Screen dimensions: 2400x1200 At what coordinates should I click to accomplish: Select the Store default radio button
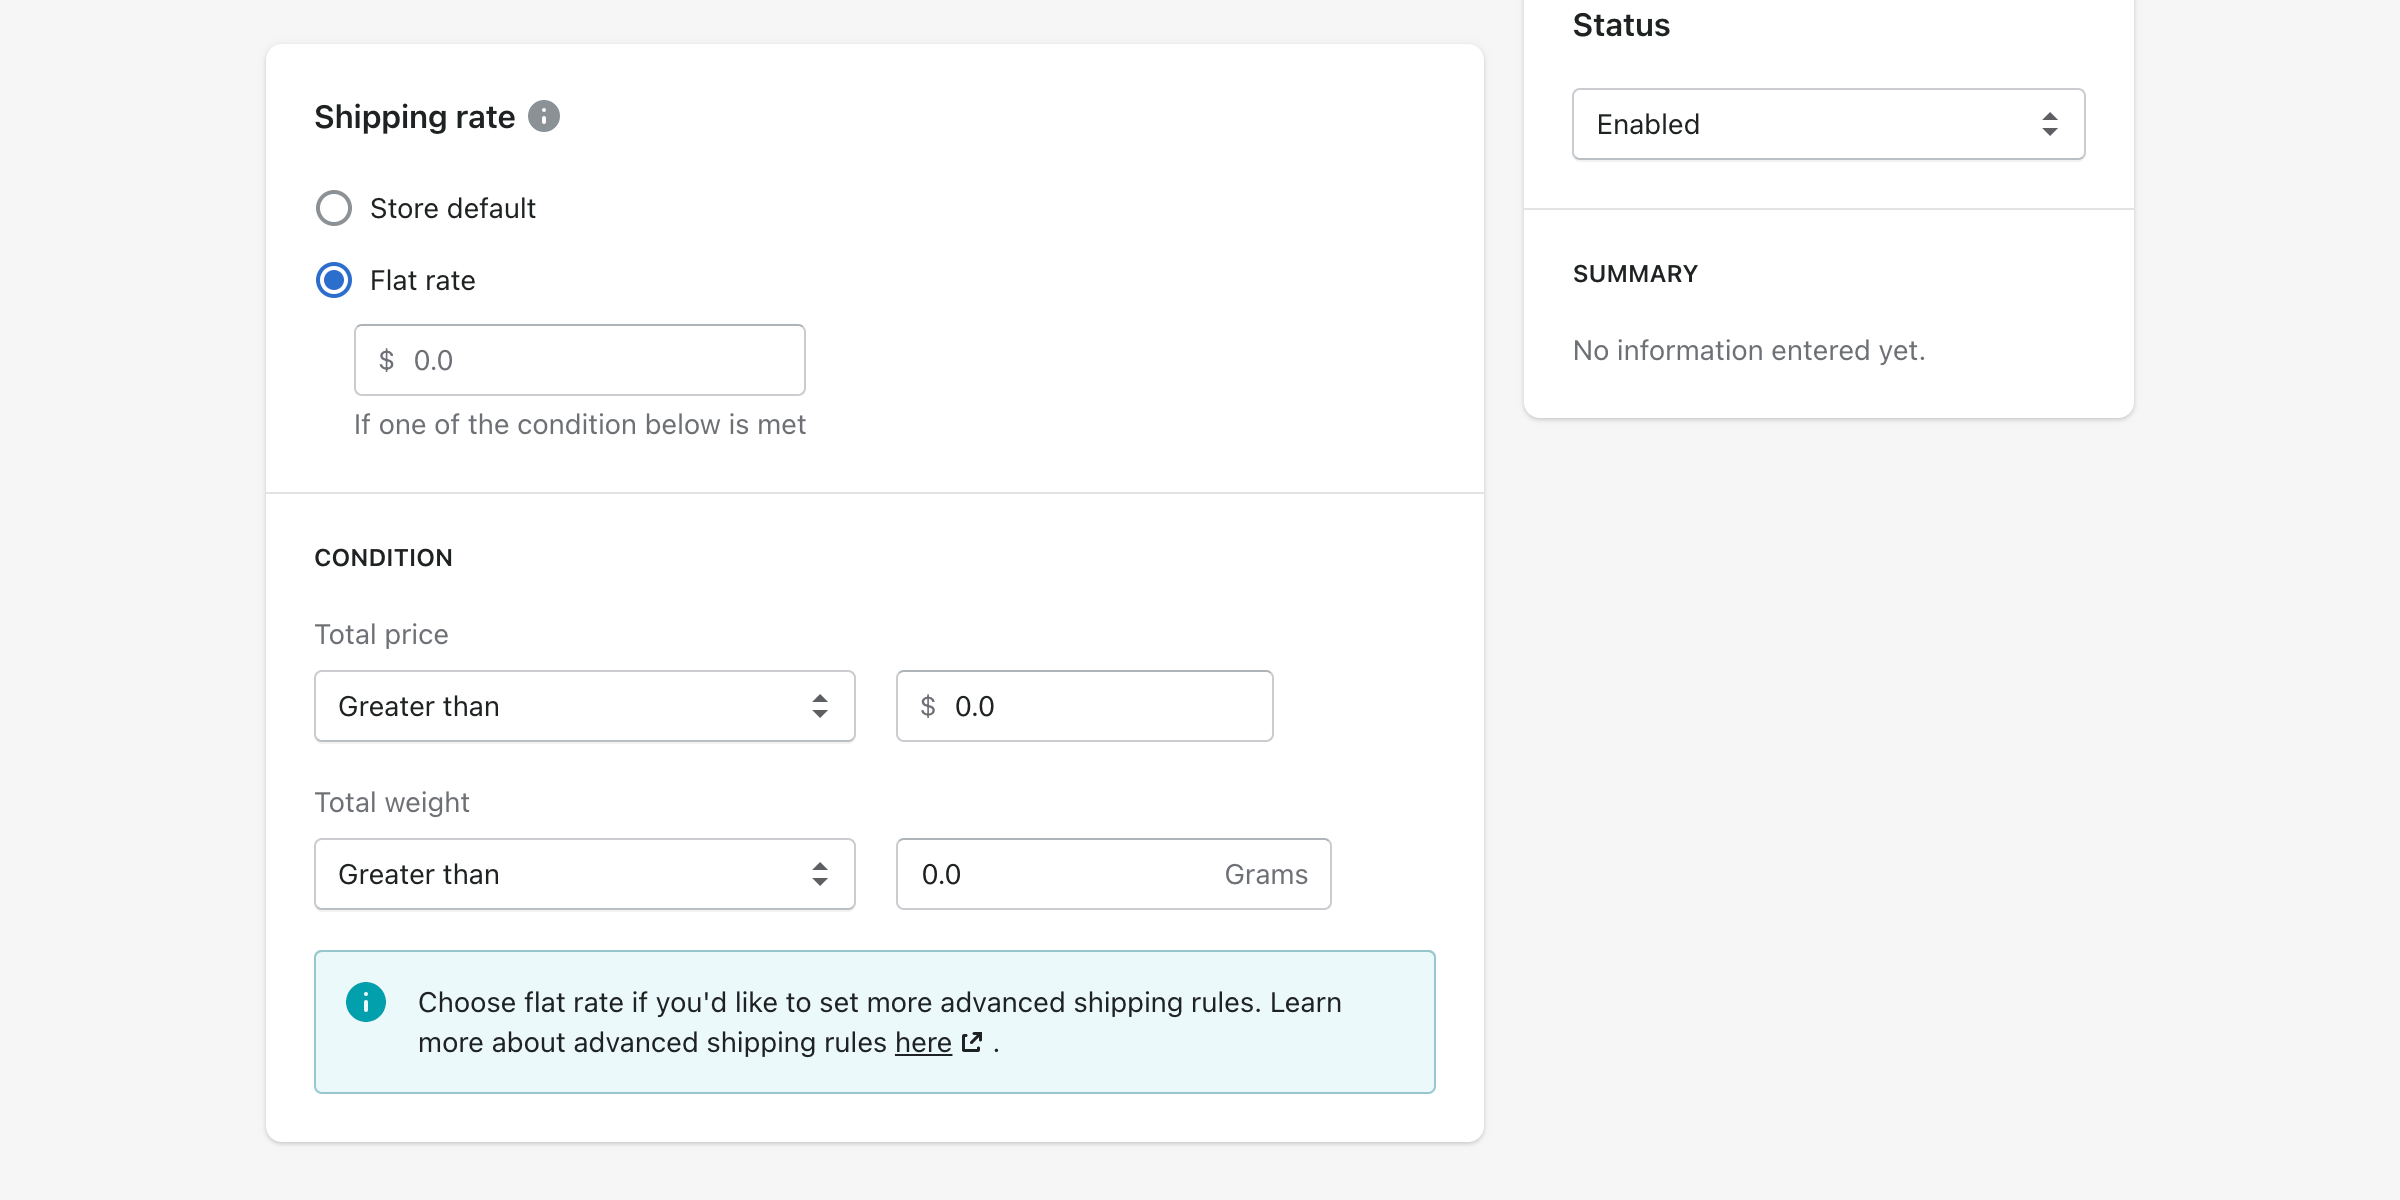(x=334, y=208)
